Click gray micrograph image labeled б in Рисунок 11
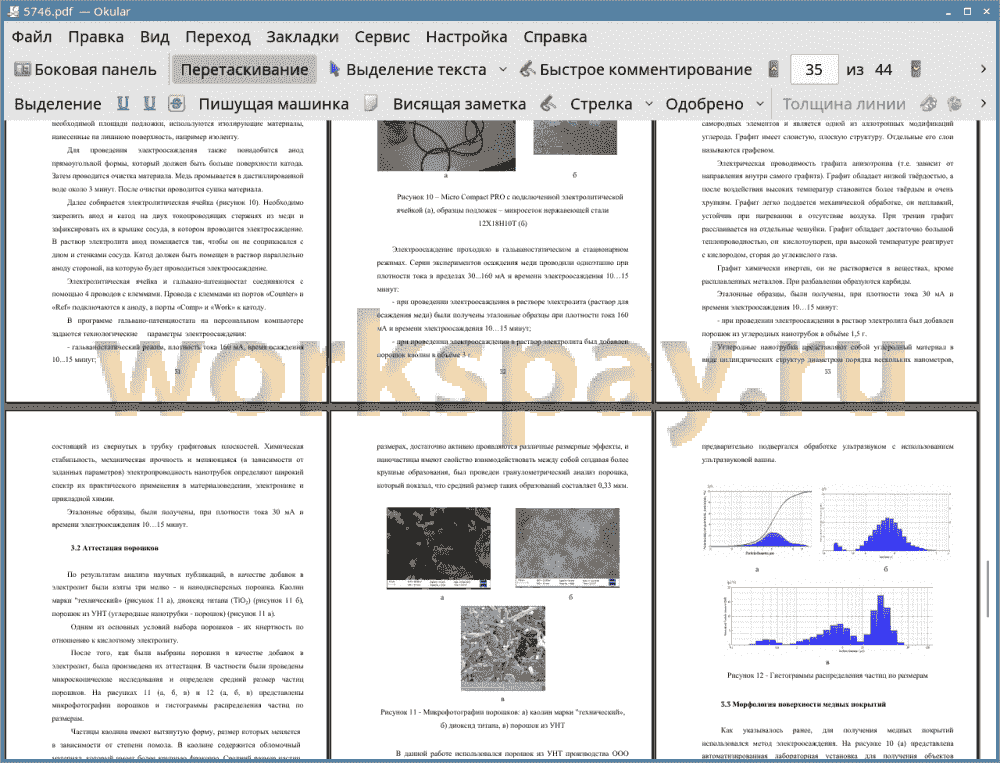 click(x=567, y=548)
